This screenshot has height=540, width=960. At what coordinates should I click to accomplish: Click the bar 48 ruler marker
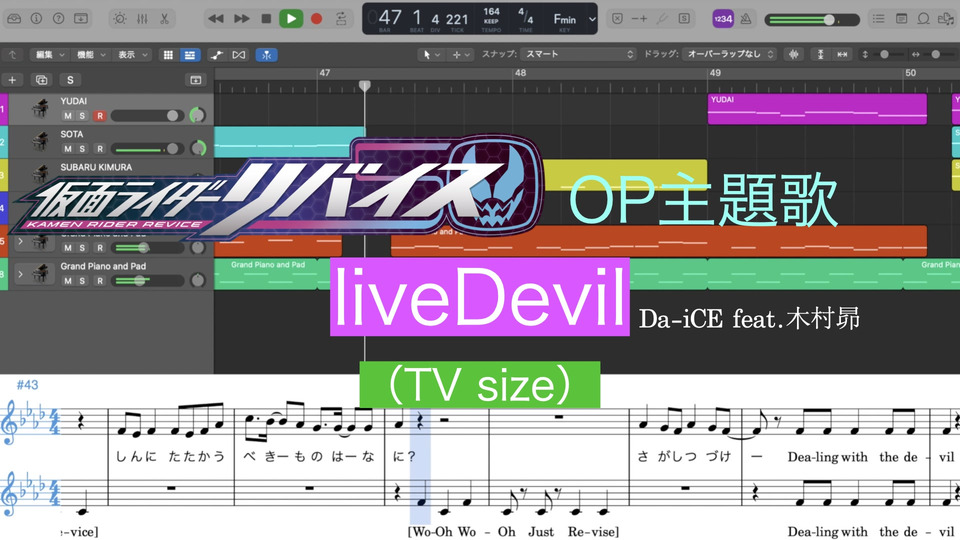pyautogui.click(x=520, y=73)
